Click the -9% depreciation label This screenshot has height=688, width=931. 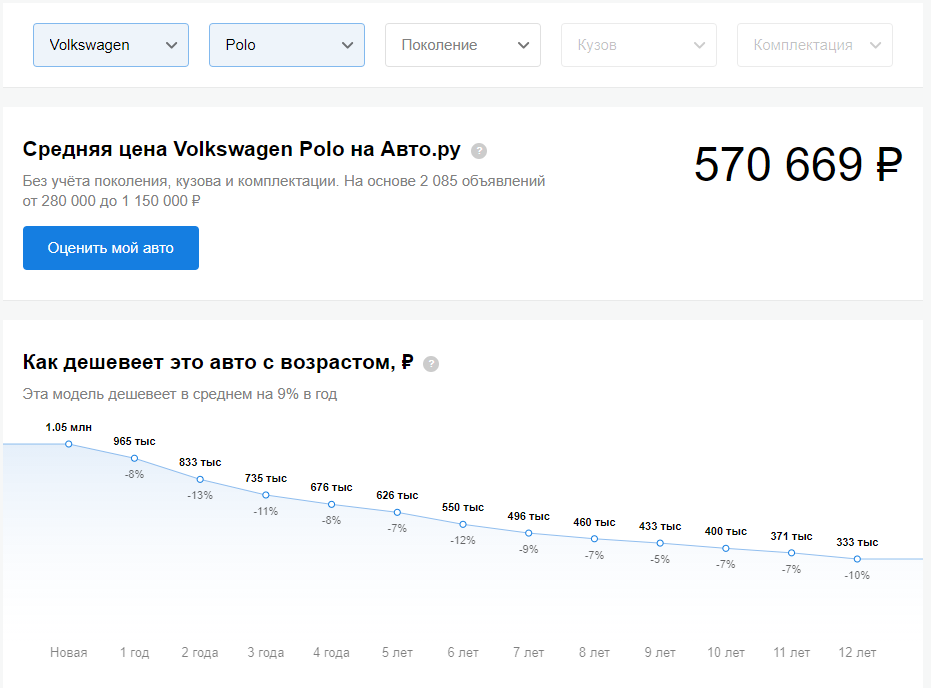528,550
